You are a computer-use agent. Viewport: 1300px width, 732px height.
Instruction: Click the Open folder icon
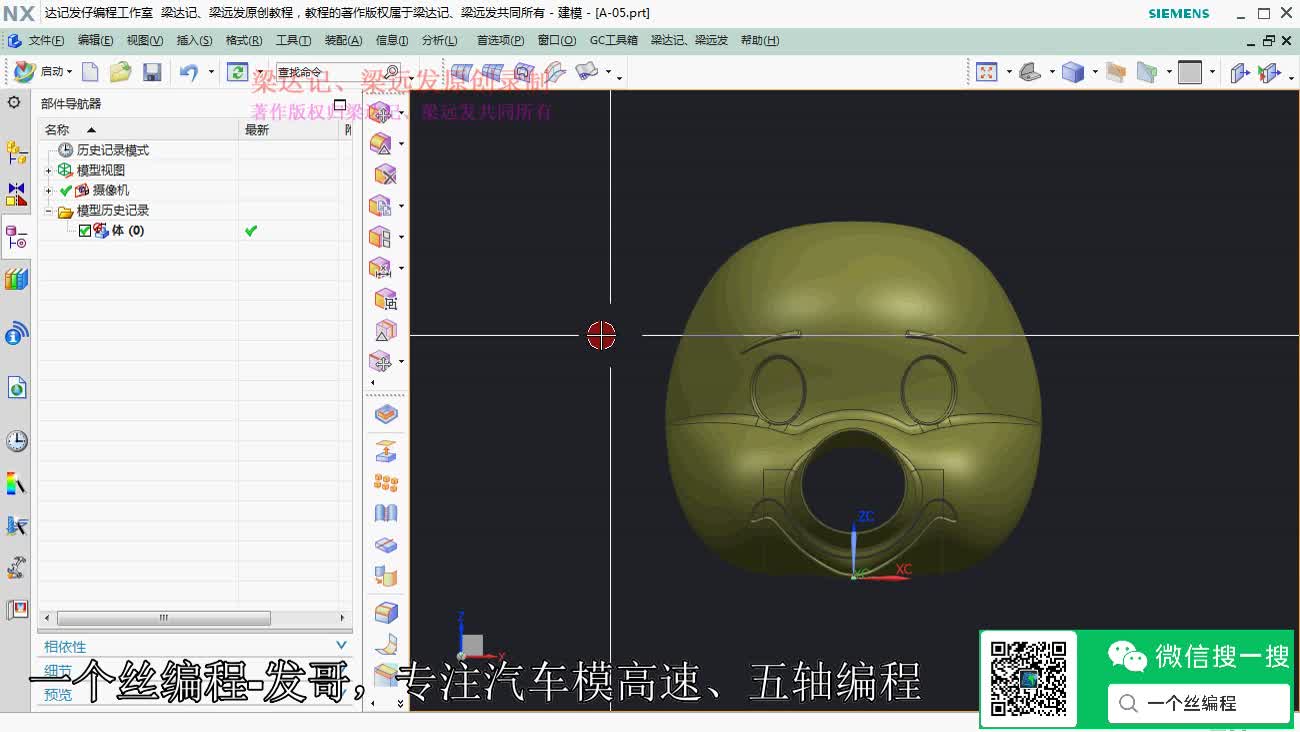tap(120, 72)
